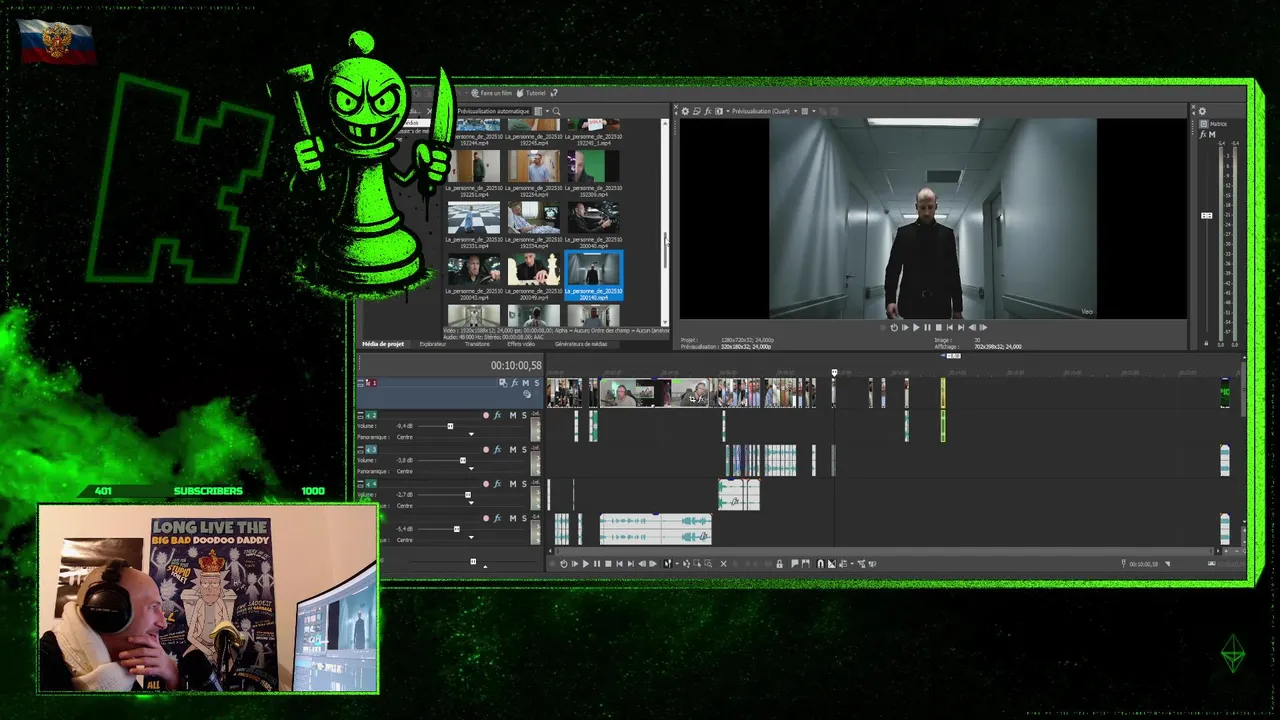Stop playback in the timeline transport bar

click(608, 564)
